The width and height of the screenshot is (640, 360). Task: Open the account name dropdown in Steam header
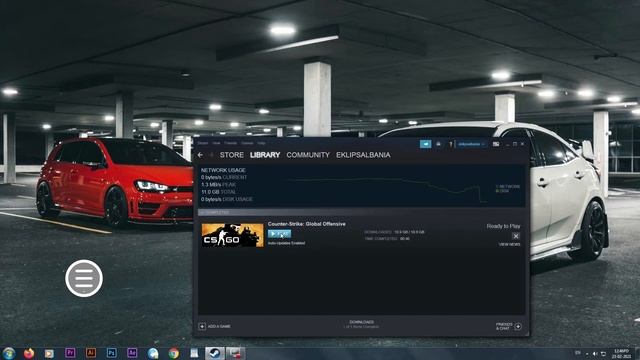point(471,144)
